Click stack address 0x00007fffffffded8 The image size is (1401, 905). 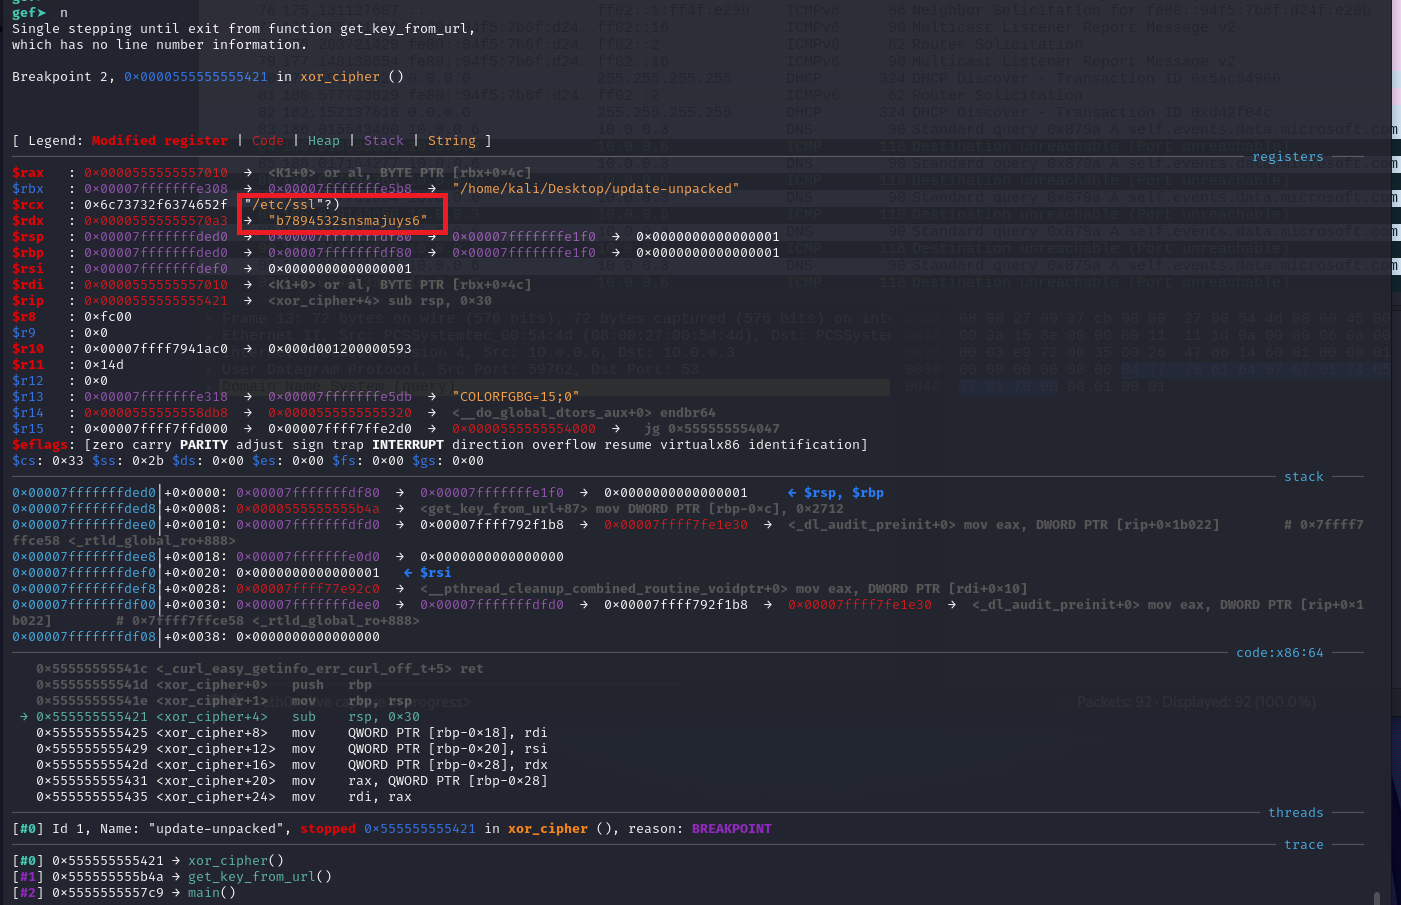coord(84,509)
